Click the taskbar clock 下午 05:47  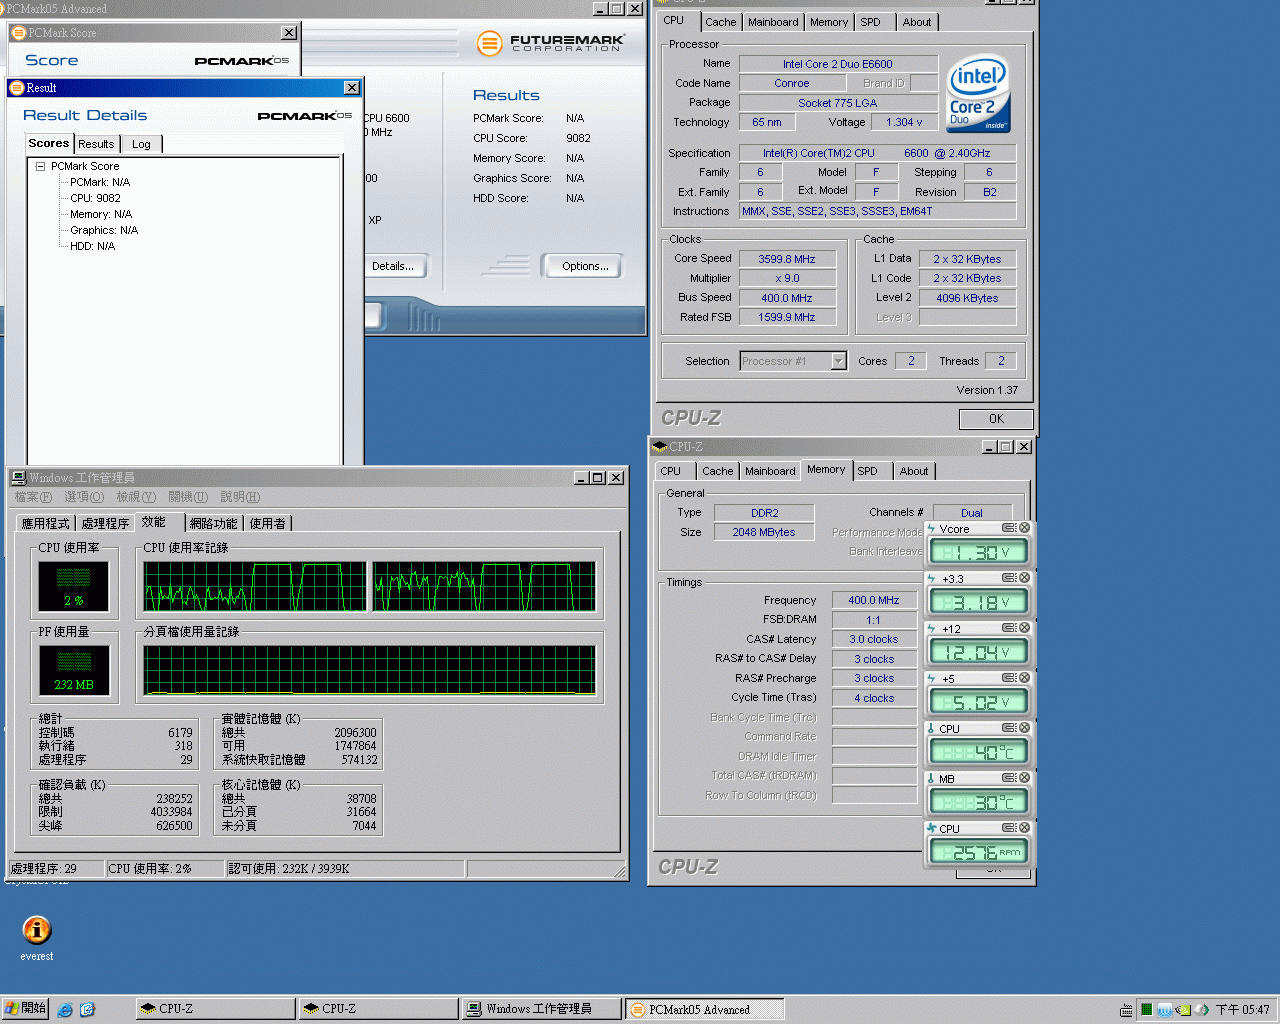tap(1243, 1010)
